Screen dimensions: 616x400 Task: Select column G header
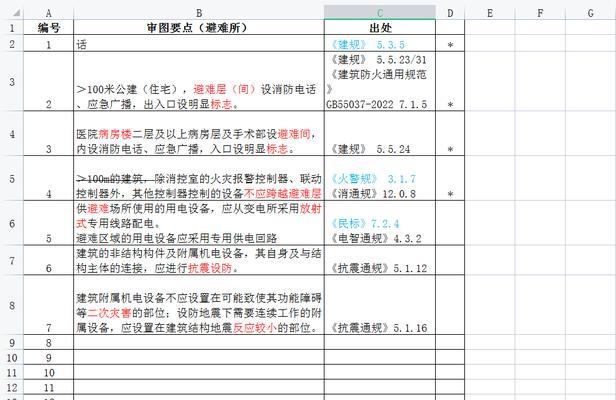click(x=590, y=13)
